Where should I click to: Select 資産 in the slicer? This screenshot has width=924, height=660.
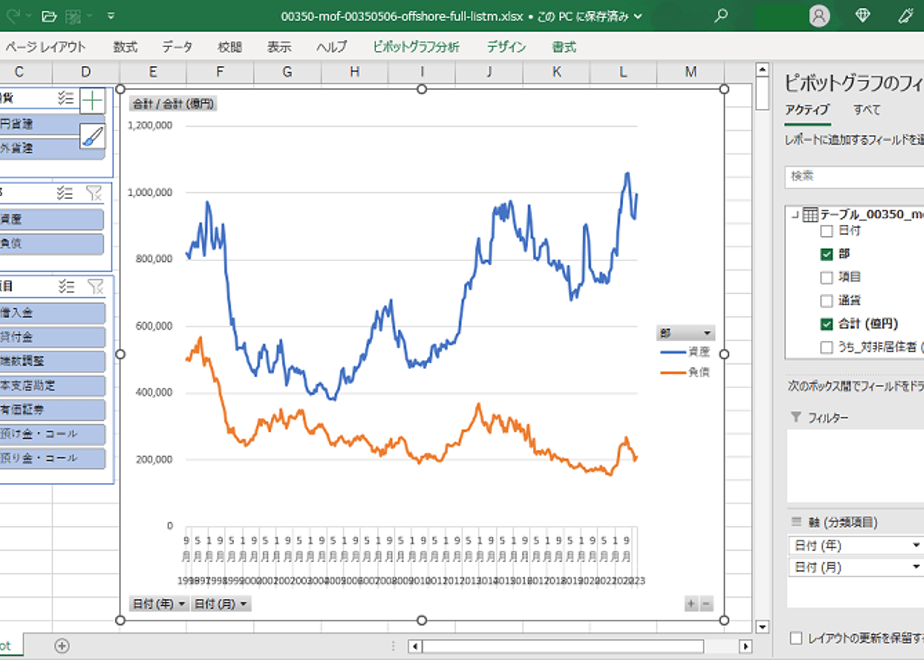[51, 219]
